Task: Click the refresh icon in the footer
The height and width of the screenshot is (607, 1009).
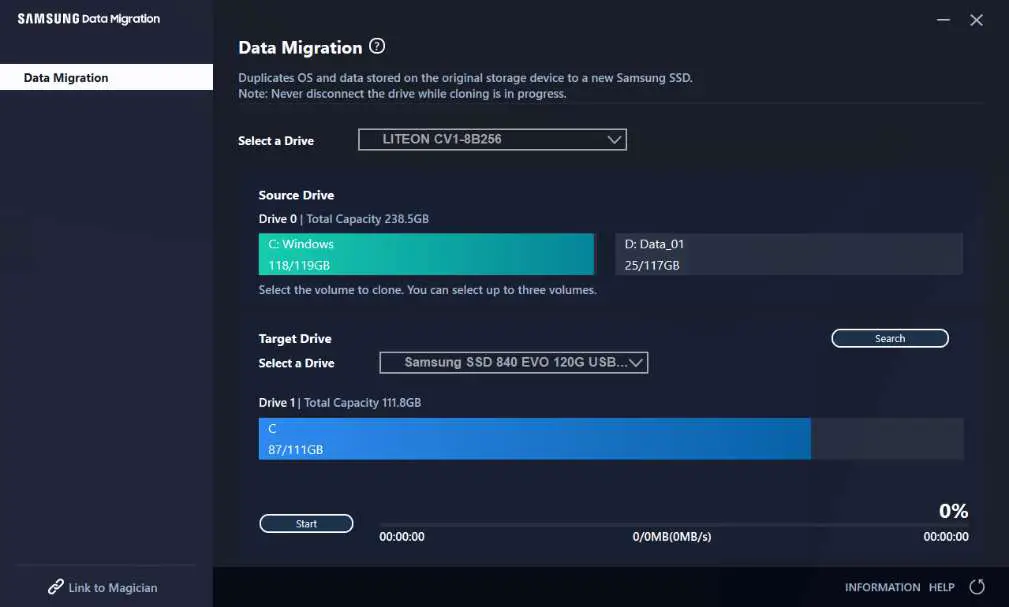Action: click(x=976, y=587)
